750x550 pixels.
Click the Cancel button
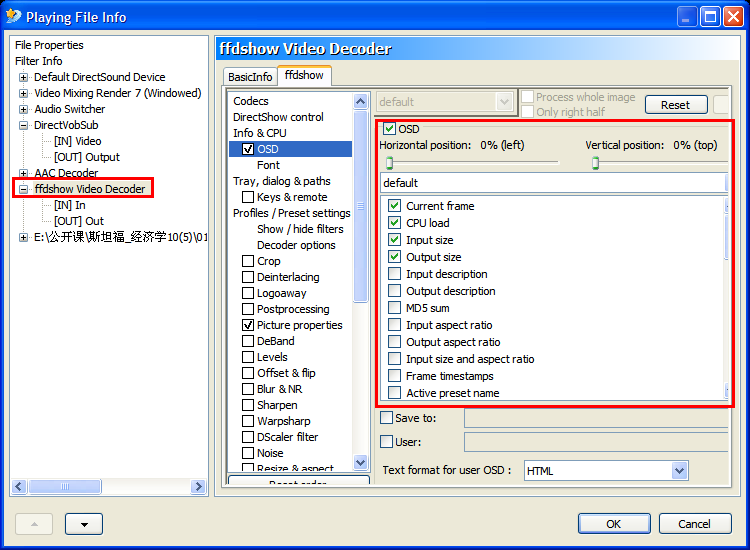tap(694, 524)
